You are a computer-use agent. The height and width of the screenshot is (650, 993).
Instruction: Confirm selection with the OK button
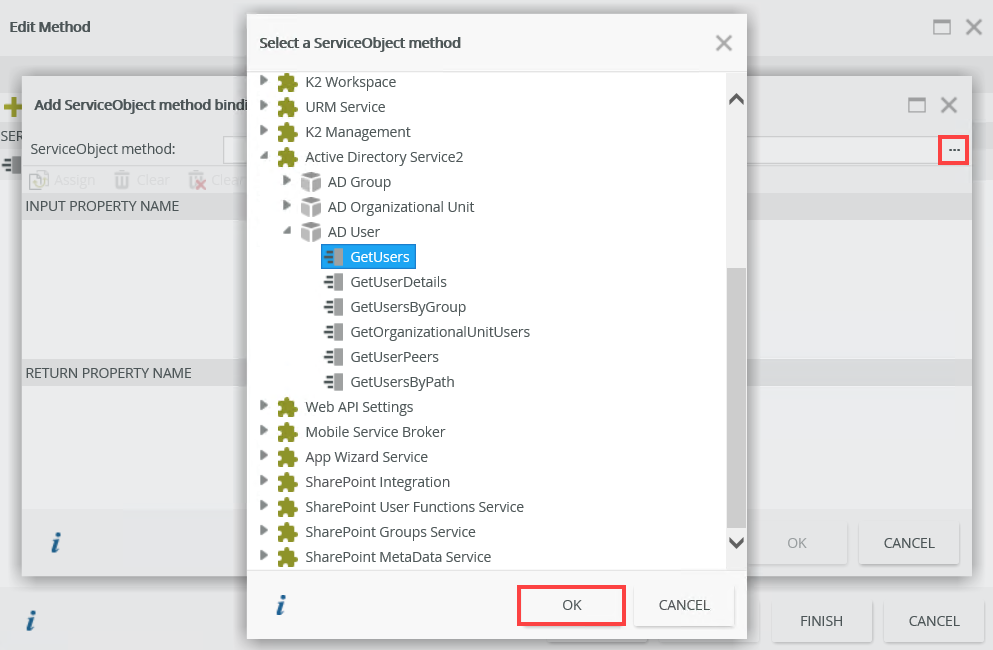[x=571, y=605]
